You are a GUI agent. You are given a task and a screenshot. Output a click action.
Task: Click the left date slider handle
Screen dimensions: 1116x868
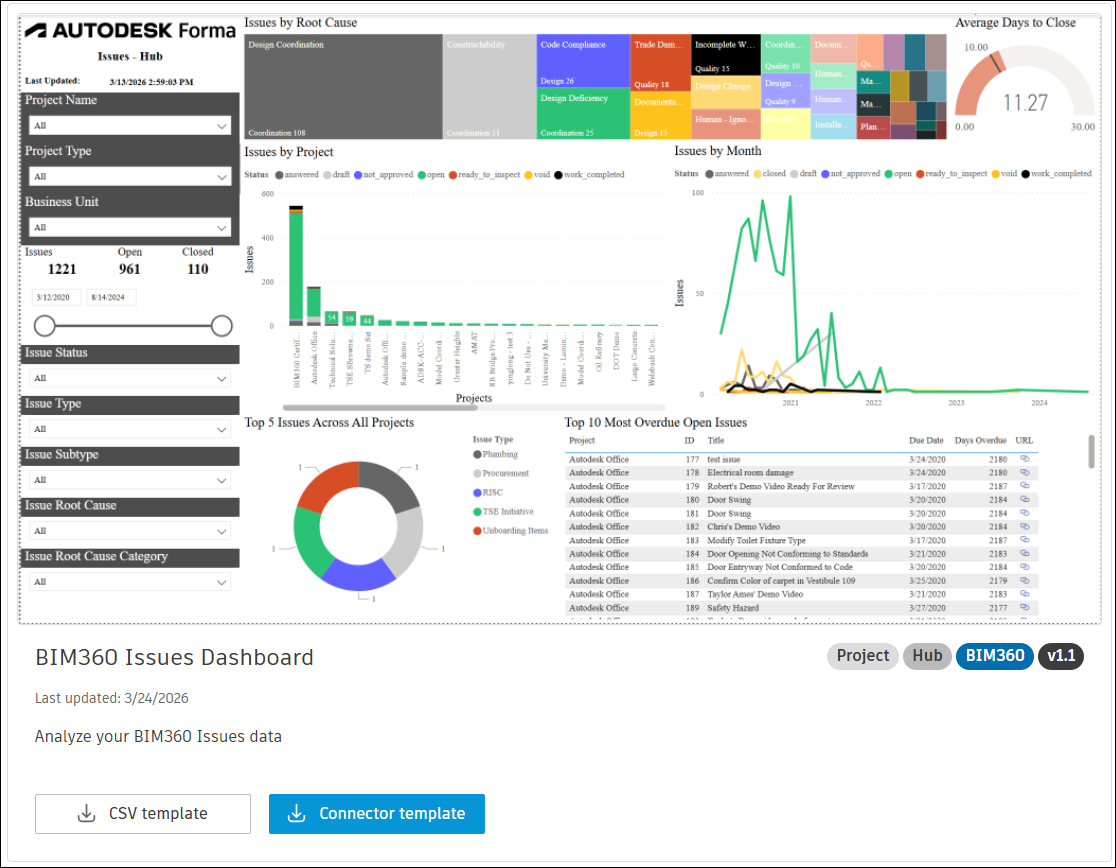pyautogui.click(x=45, y=326)
